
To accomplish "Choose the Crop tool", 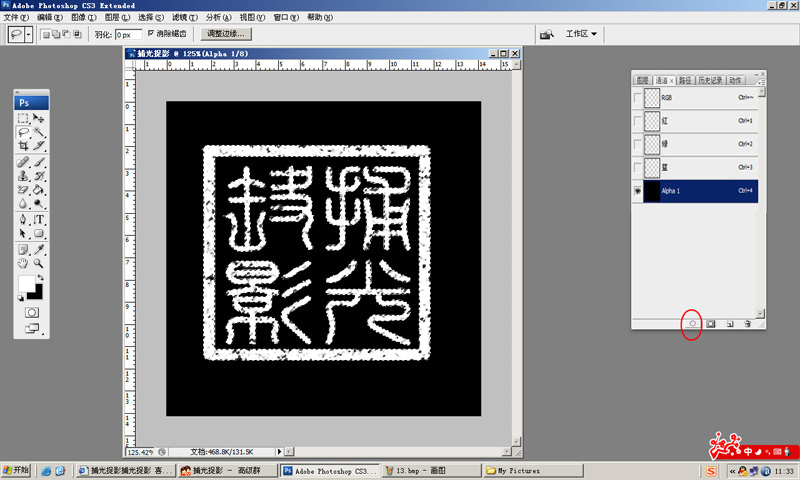I will tap(23, 146).
